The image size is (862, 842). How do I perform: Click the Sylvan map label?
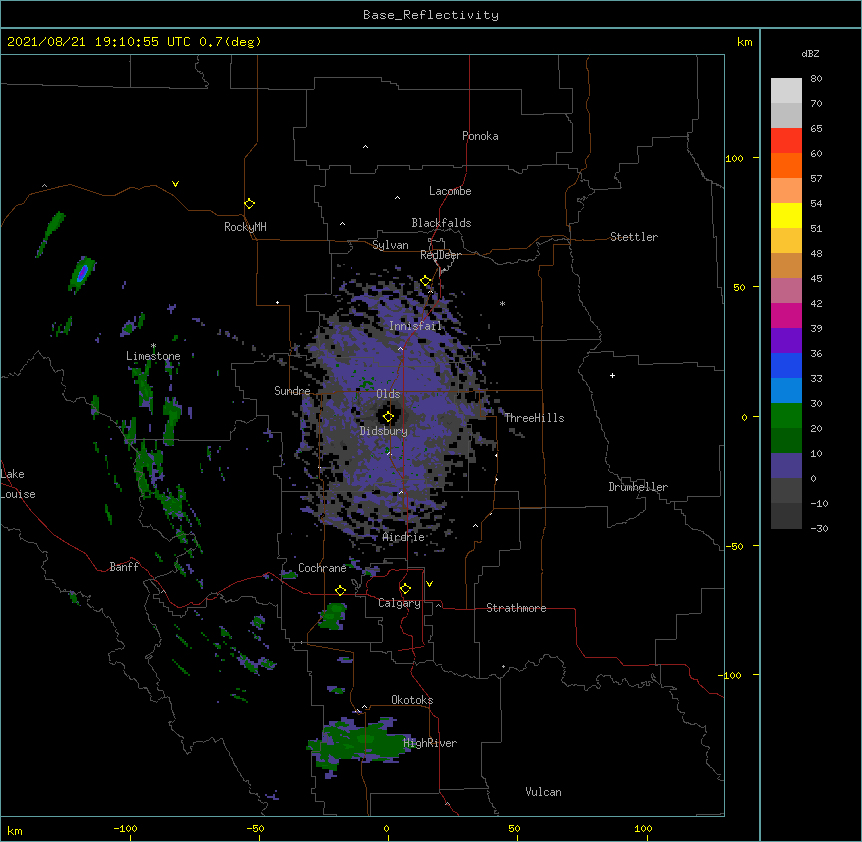click(390, 245)
